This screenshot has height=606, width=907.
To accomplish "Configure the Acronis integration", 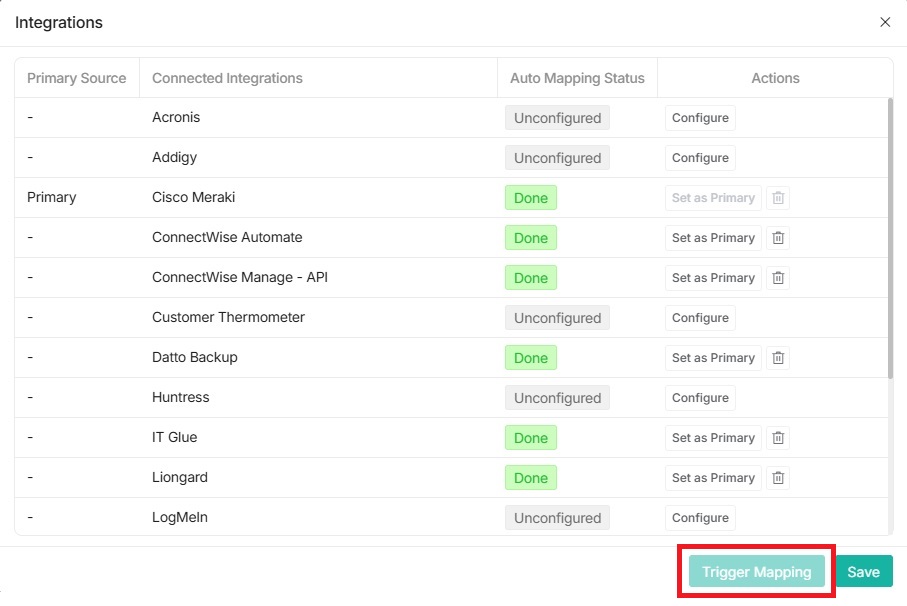I will tap(699, 117).
